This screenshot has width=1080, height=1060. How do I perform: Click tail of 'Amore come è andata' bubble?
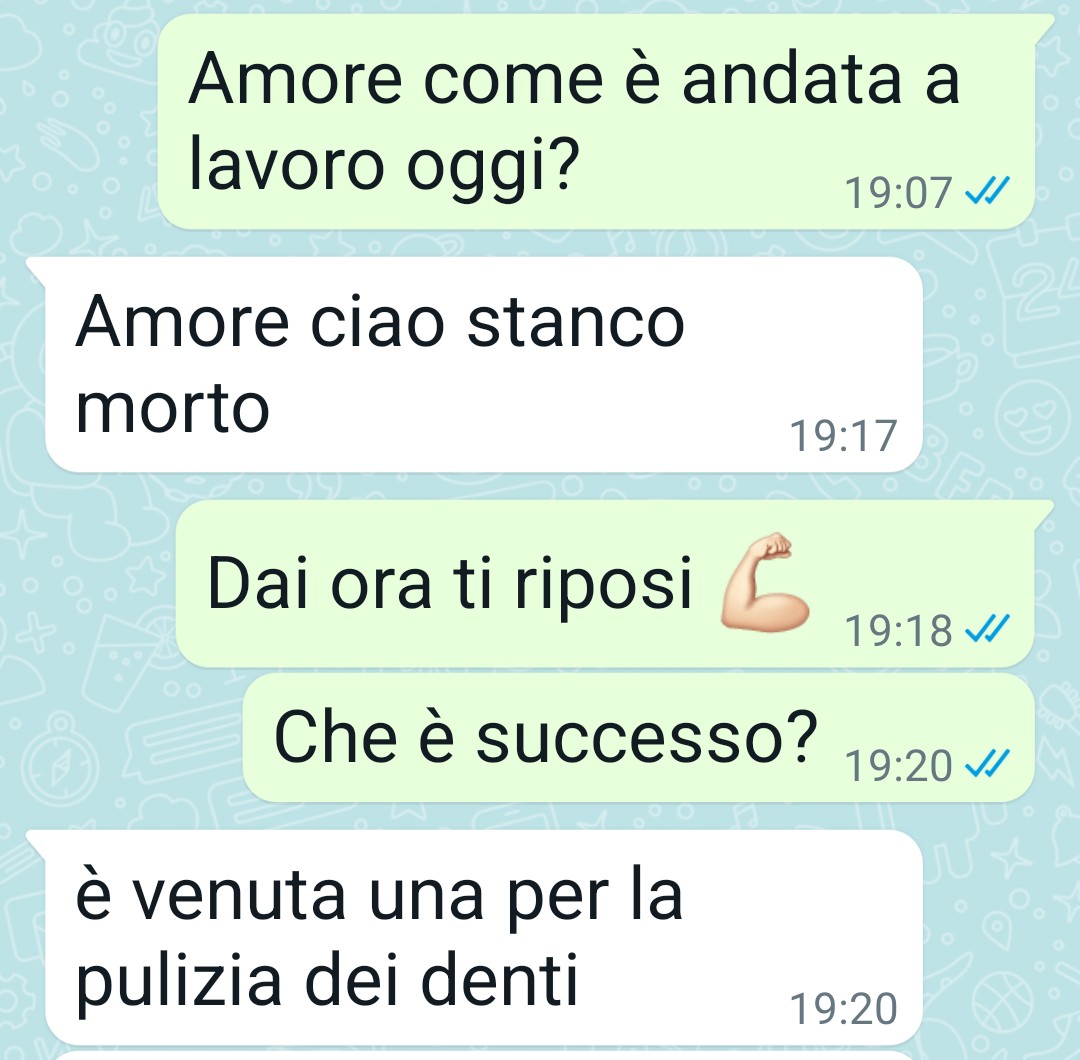click(1044, 26)
